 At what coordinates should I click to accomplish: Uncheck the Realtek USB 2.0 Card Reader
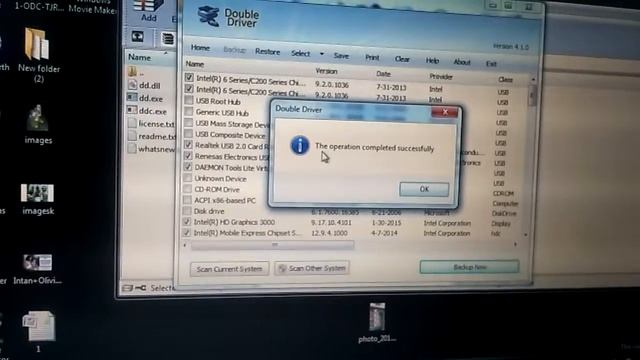pos(188,145)
